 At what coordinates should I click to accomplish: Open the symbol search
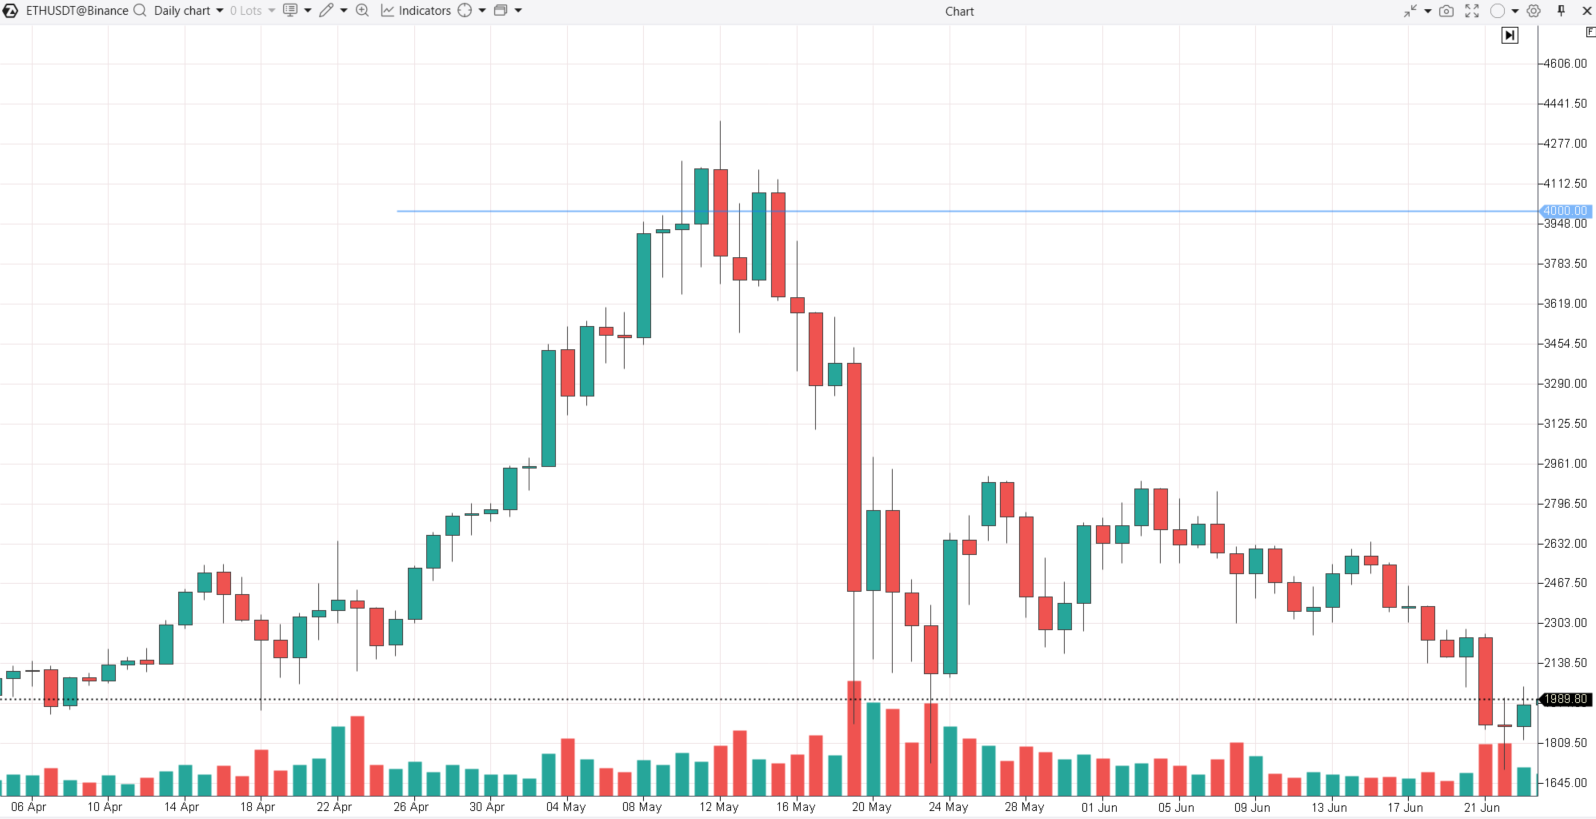click(x=139, y=11)
